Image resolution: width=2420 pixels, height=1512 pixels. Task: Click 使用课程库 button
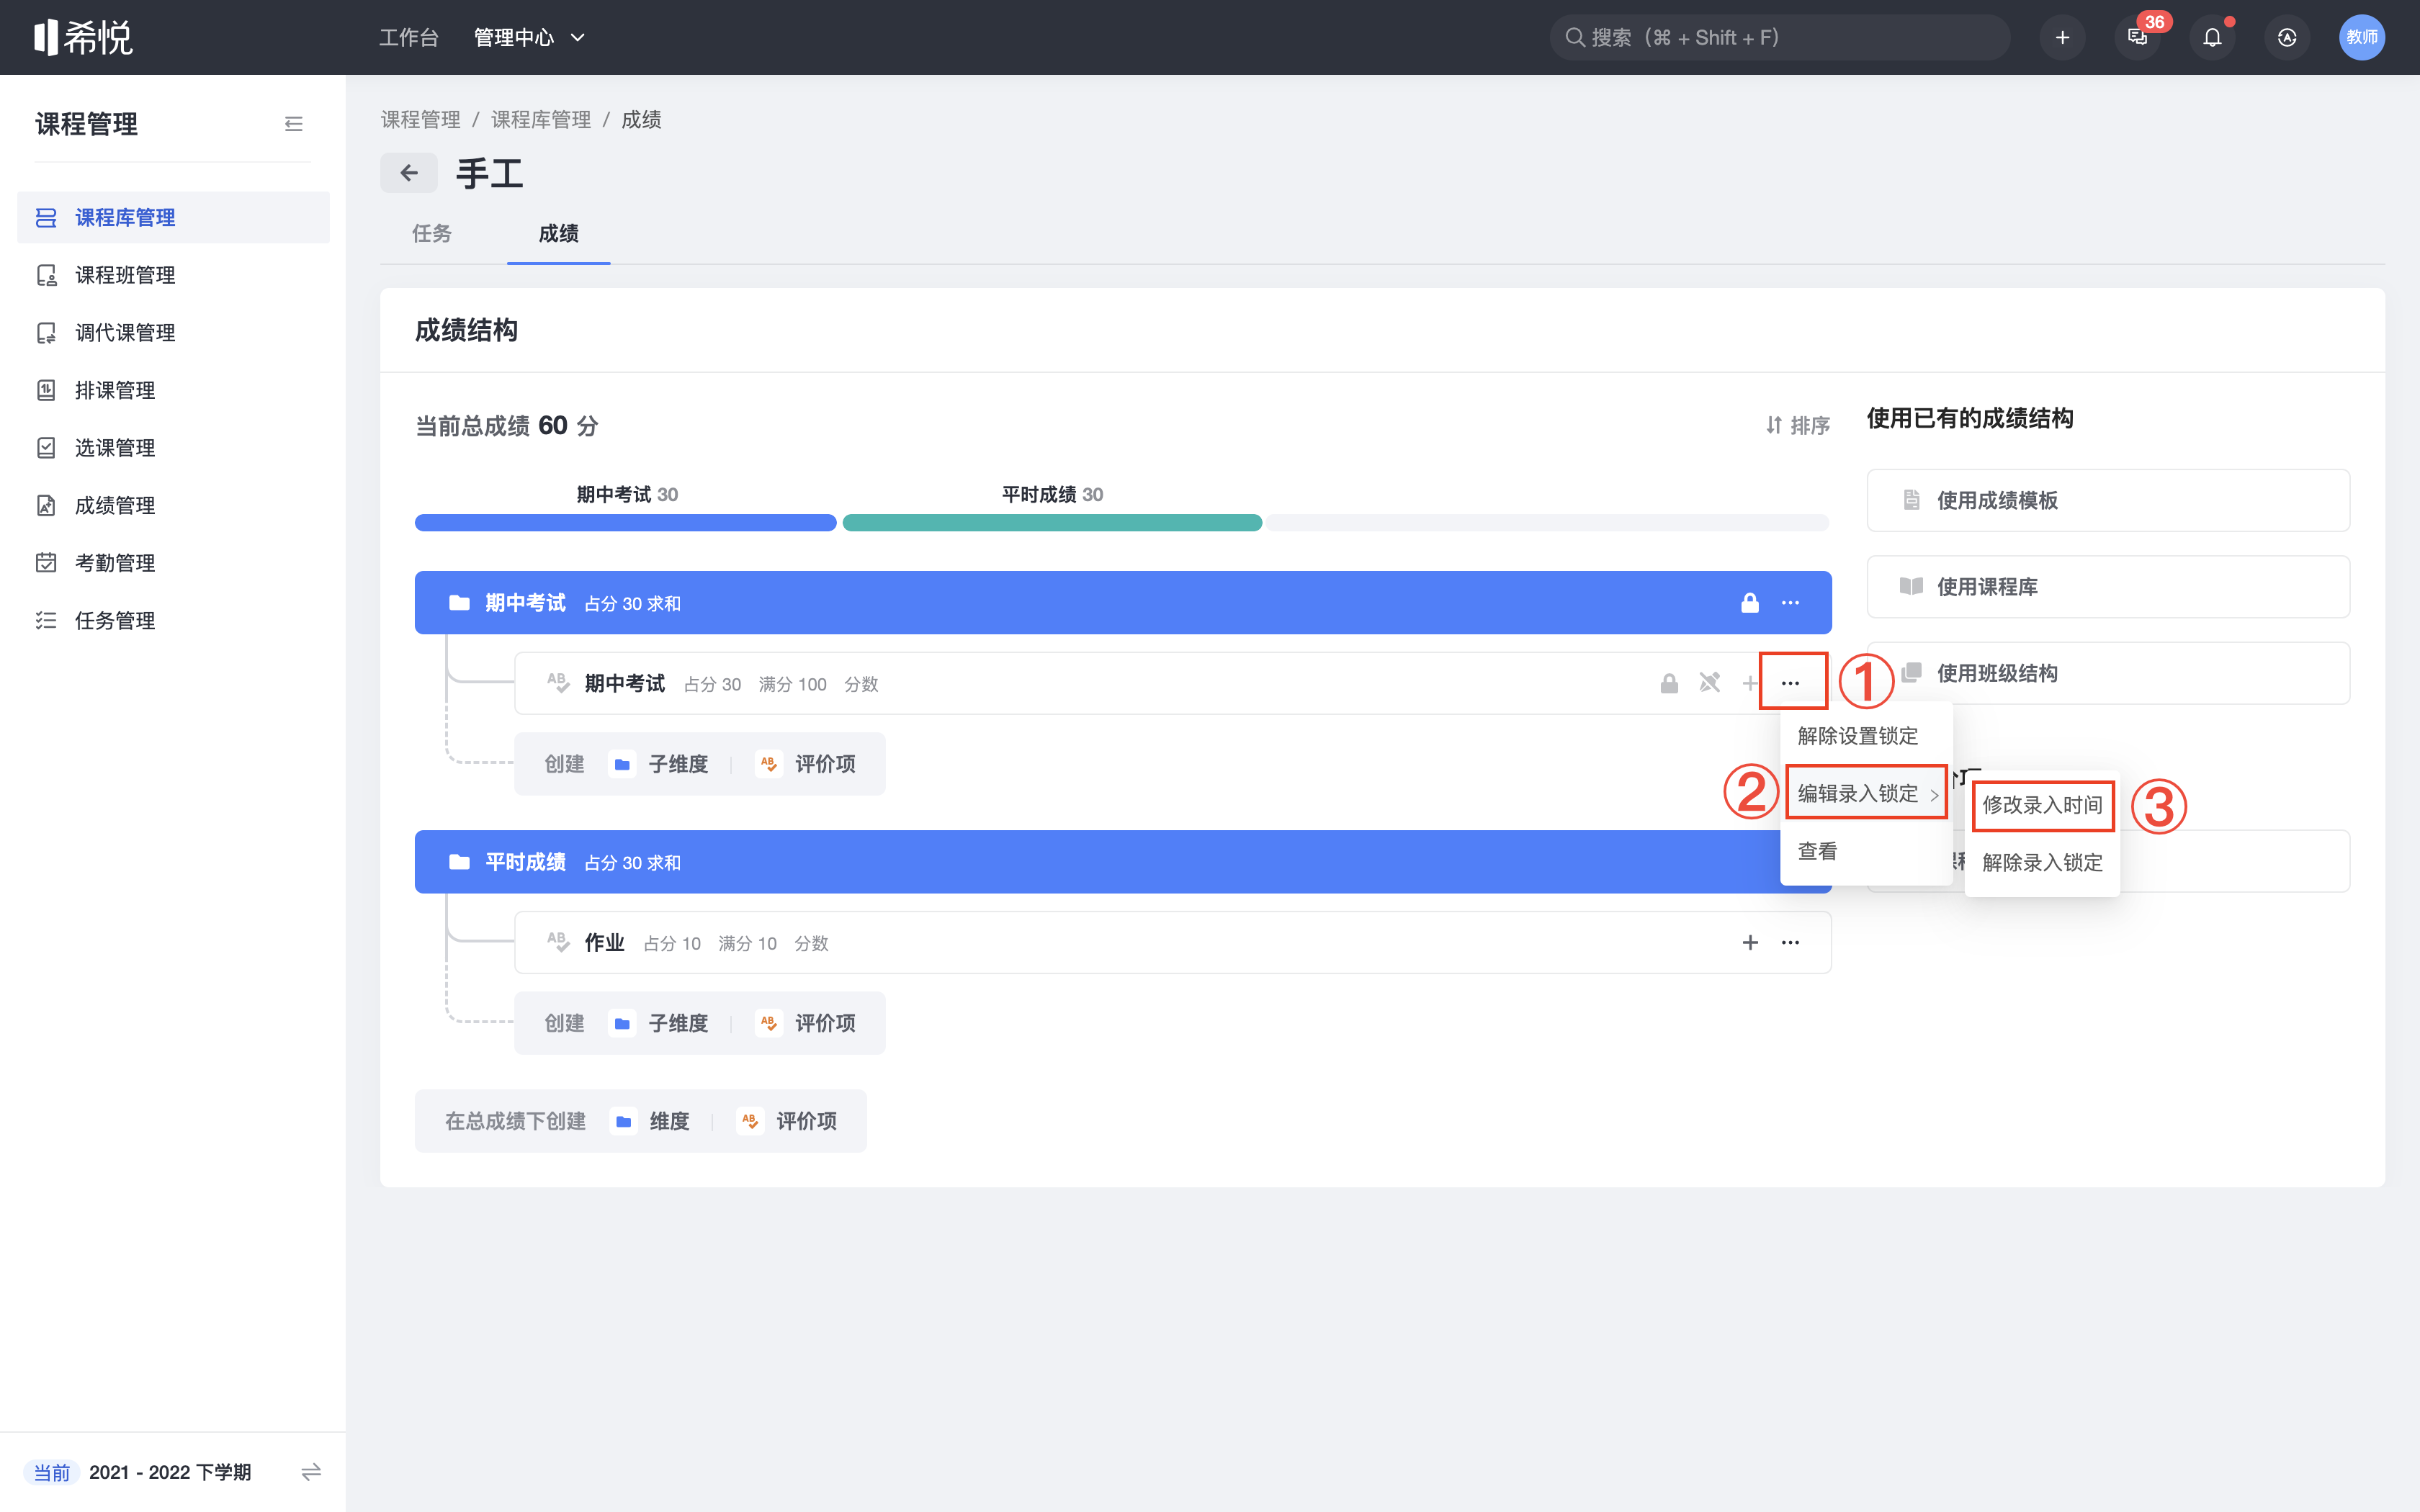click(x=2108, y=586)
